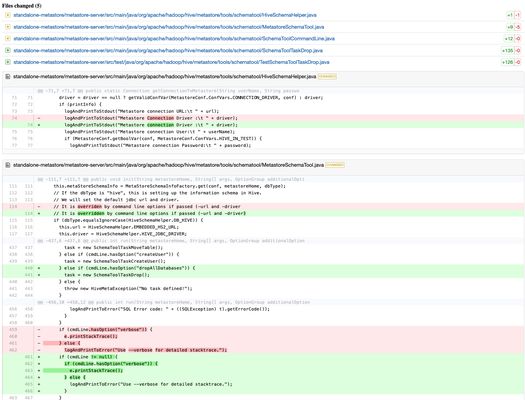This screenshot has width=525, height=400.
Task: Click modified-file icon beside MetastoreSchemaTool.java link
Action: click(x=8, y=27)
